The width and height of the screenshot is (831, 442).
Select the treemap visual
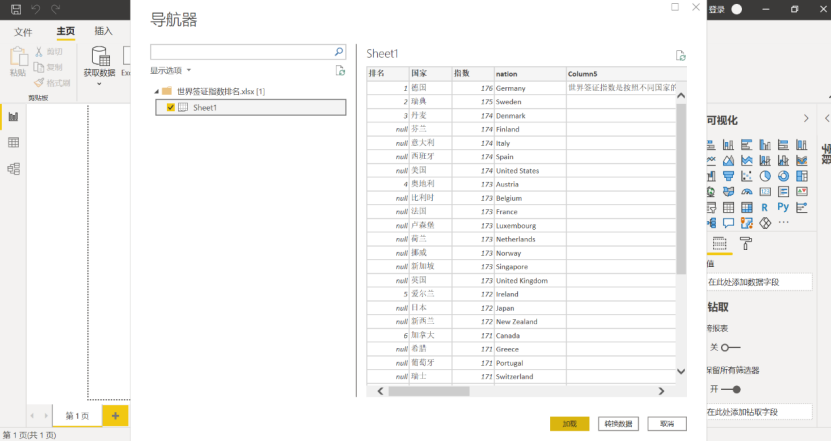[802, 176]
